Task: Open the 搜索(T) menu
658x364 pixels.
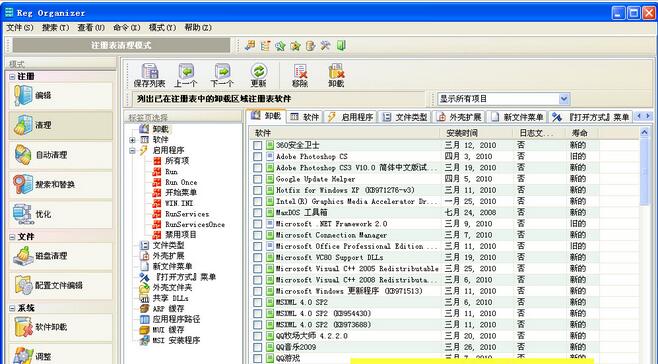Action: 55,28
